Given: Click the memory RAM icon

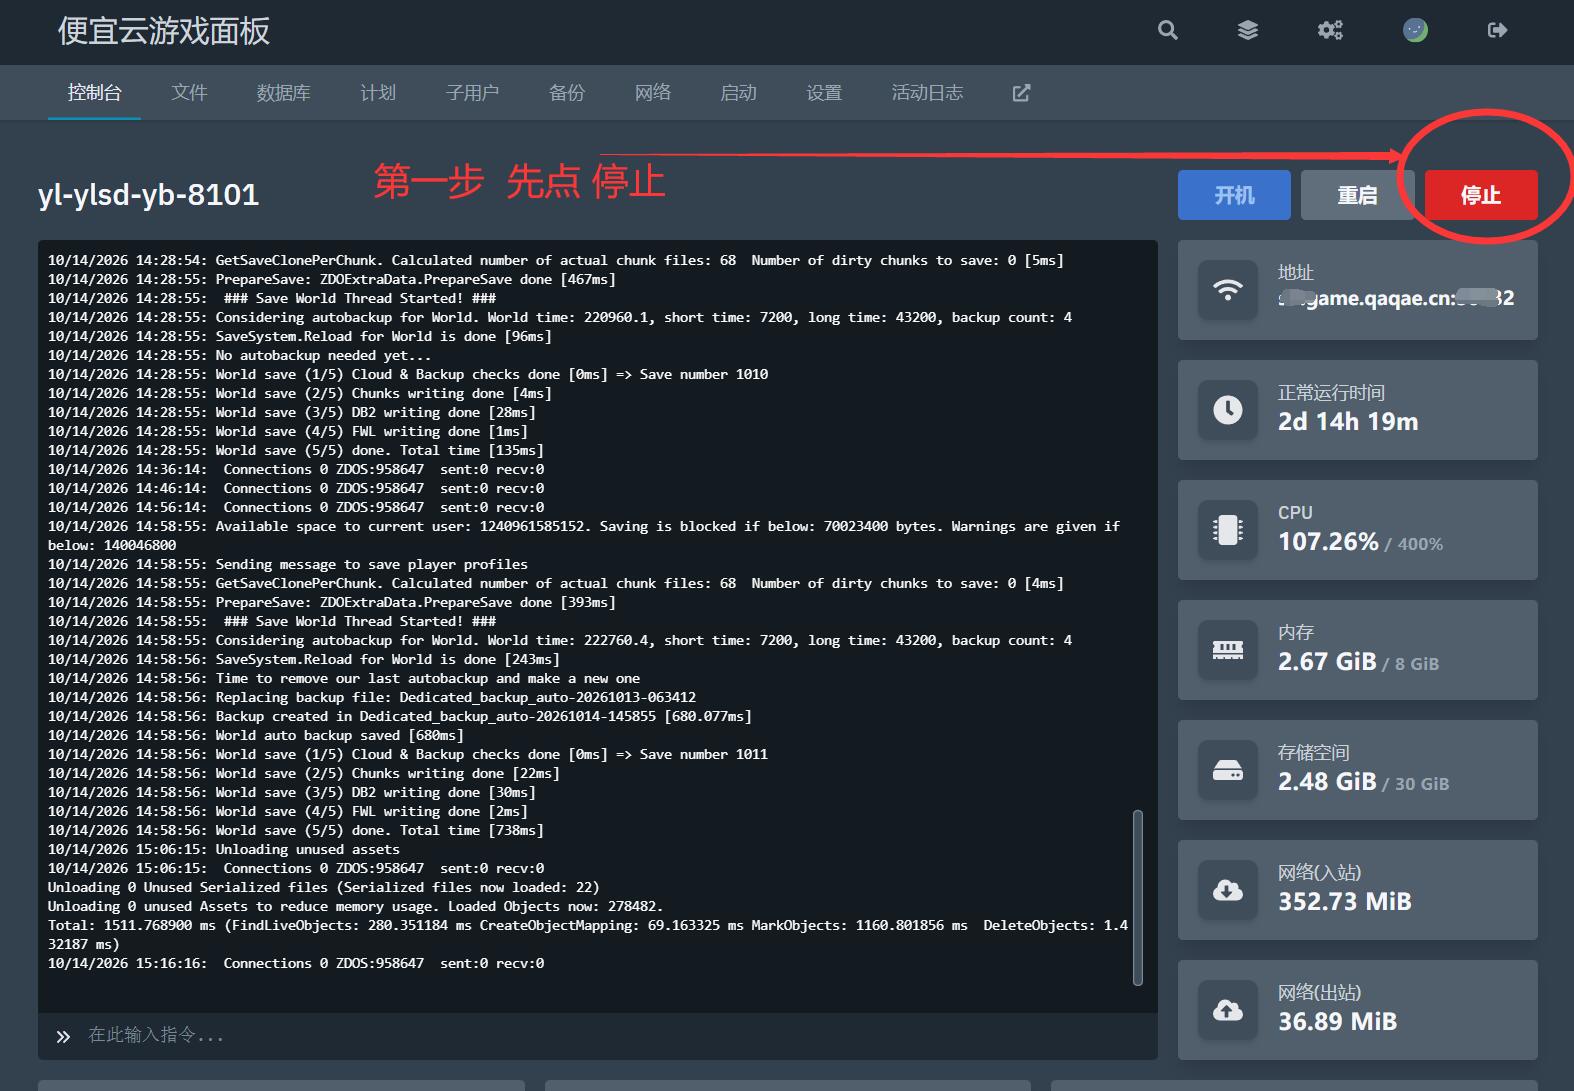Looking at the screenshot, I should point(1228,650).
